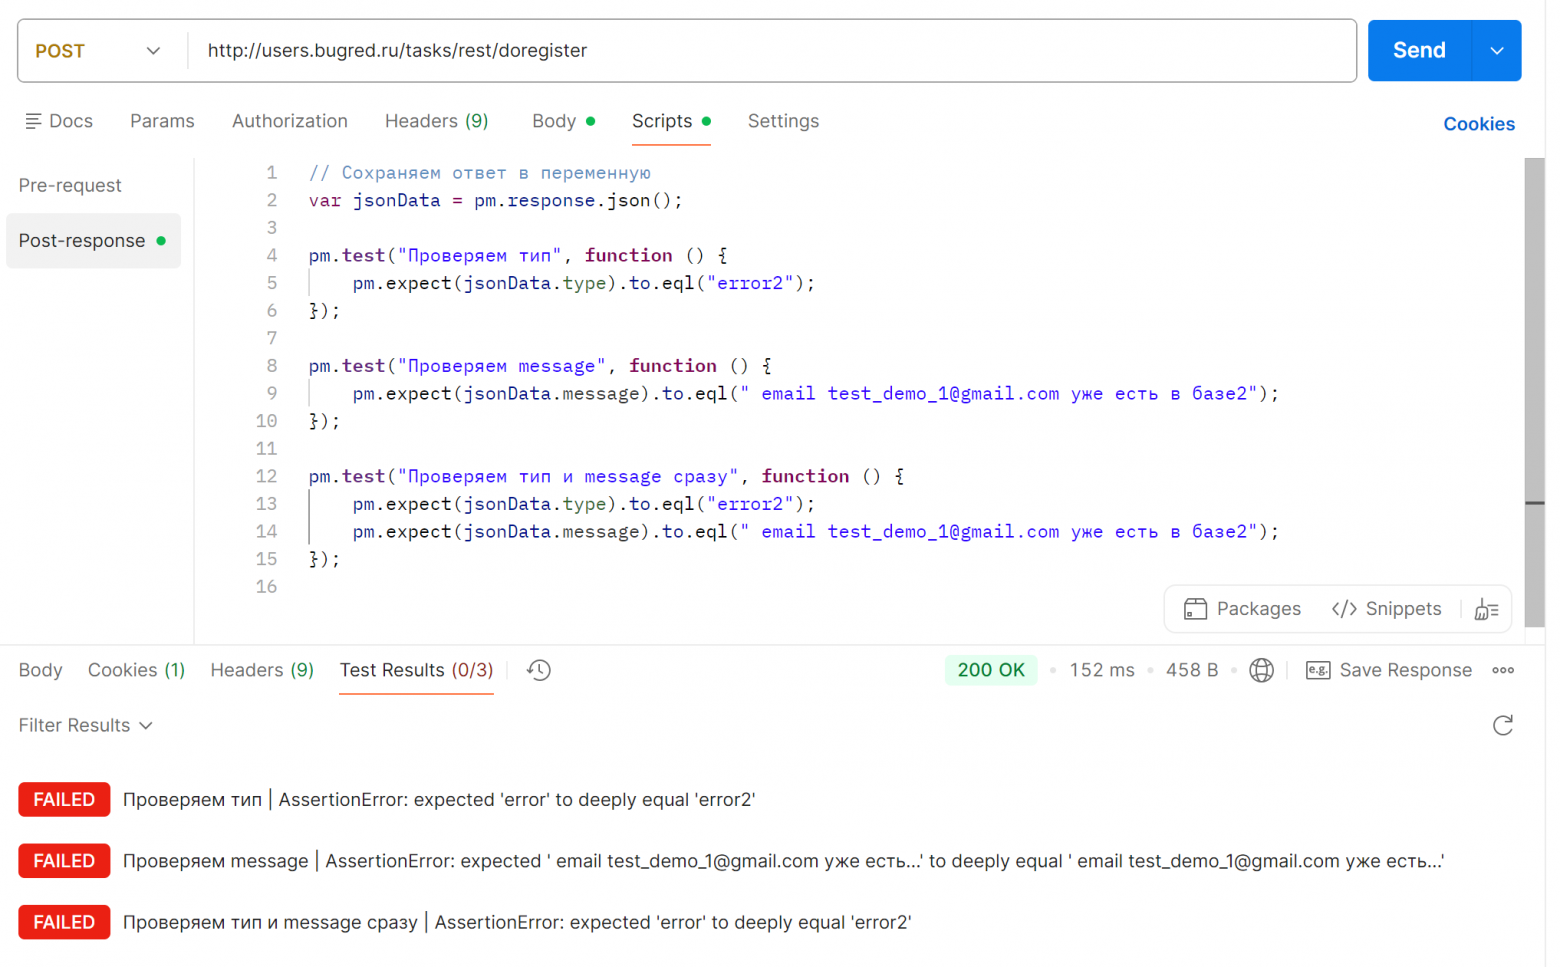Click the refresh test results icon
1560x967 pixels.
pyautogui.click(x=1502, y=725)
